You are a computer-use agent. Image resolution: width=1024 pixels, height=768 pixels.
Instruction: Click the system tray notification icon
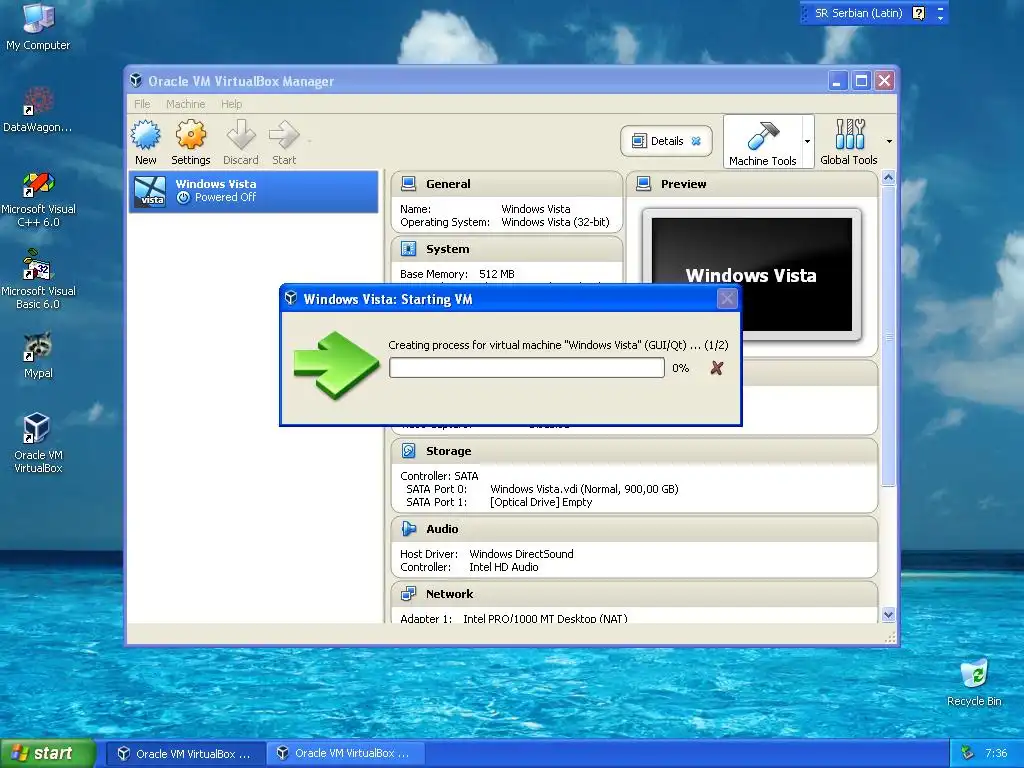[x=967, y=753]
